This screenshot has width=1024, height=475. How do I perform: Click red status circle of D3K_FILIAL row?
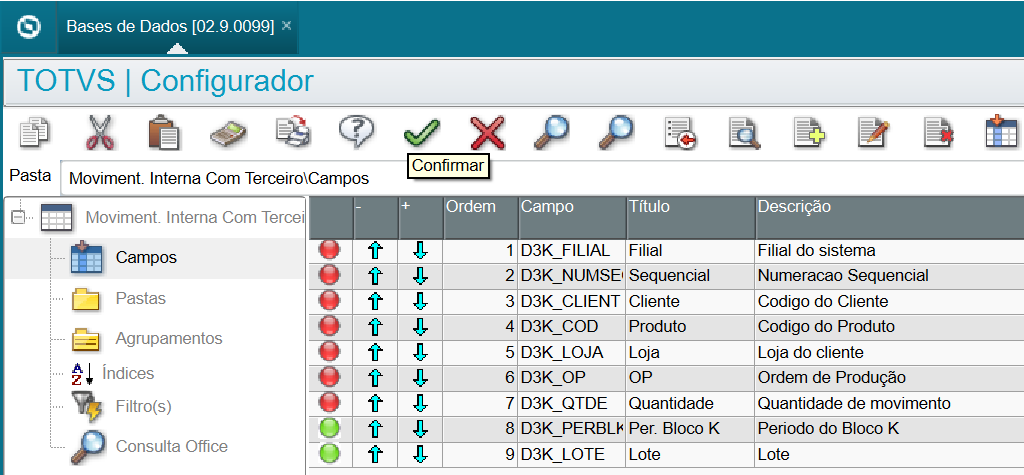(330, 250)
